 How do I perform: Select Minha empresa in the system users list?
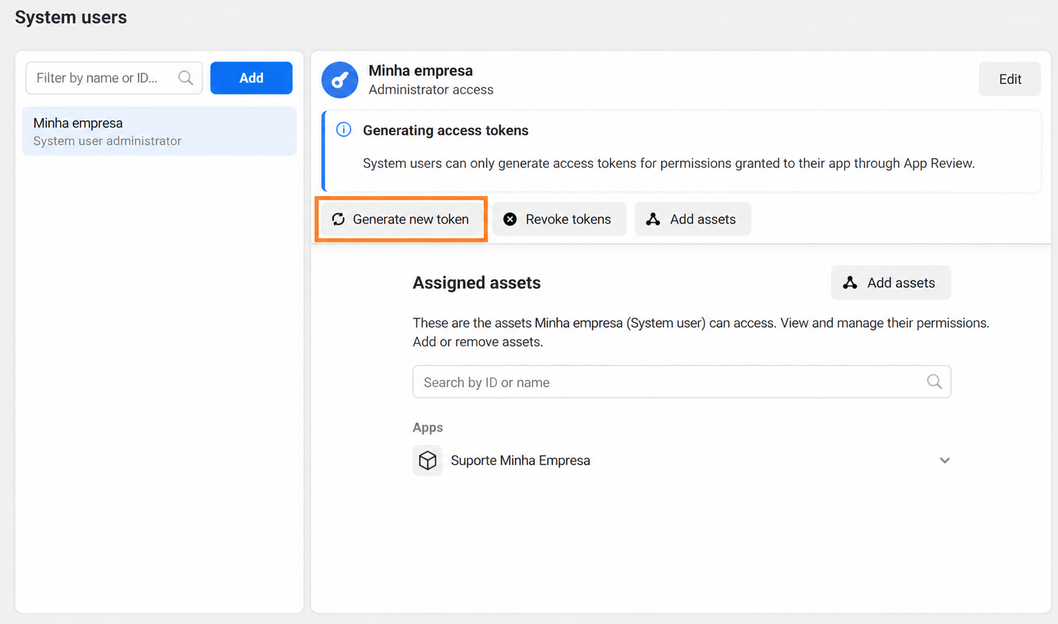click(159, 131)
